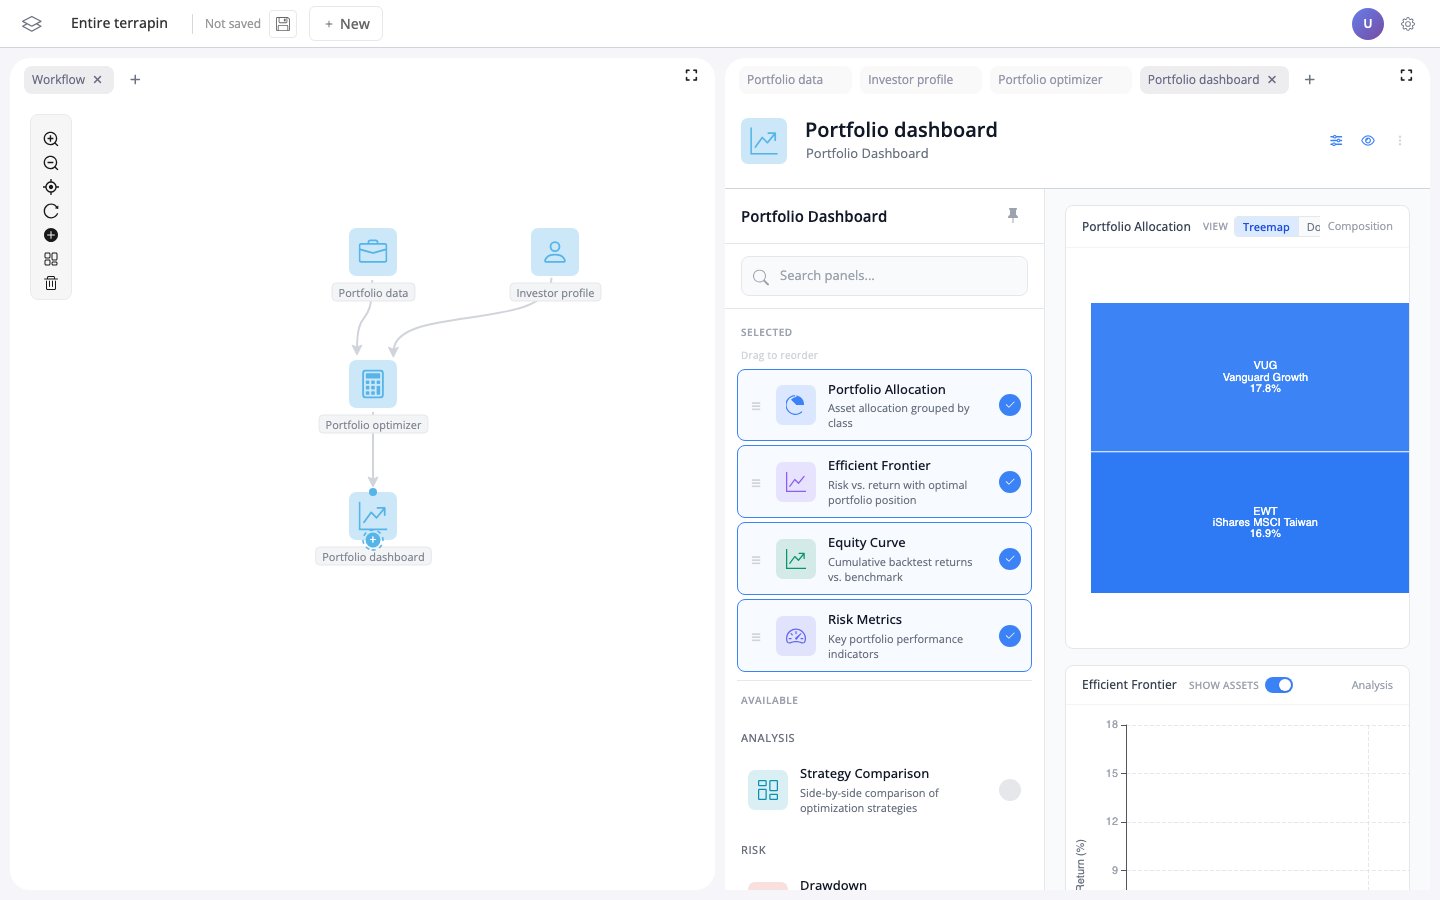Open the three-dot menu on the dashboard header
The height and width of the screenshot is (900, 1440).
click(1400, 140)
